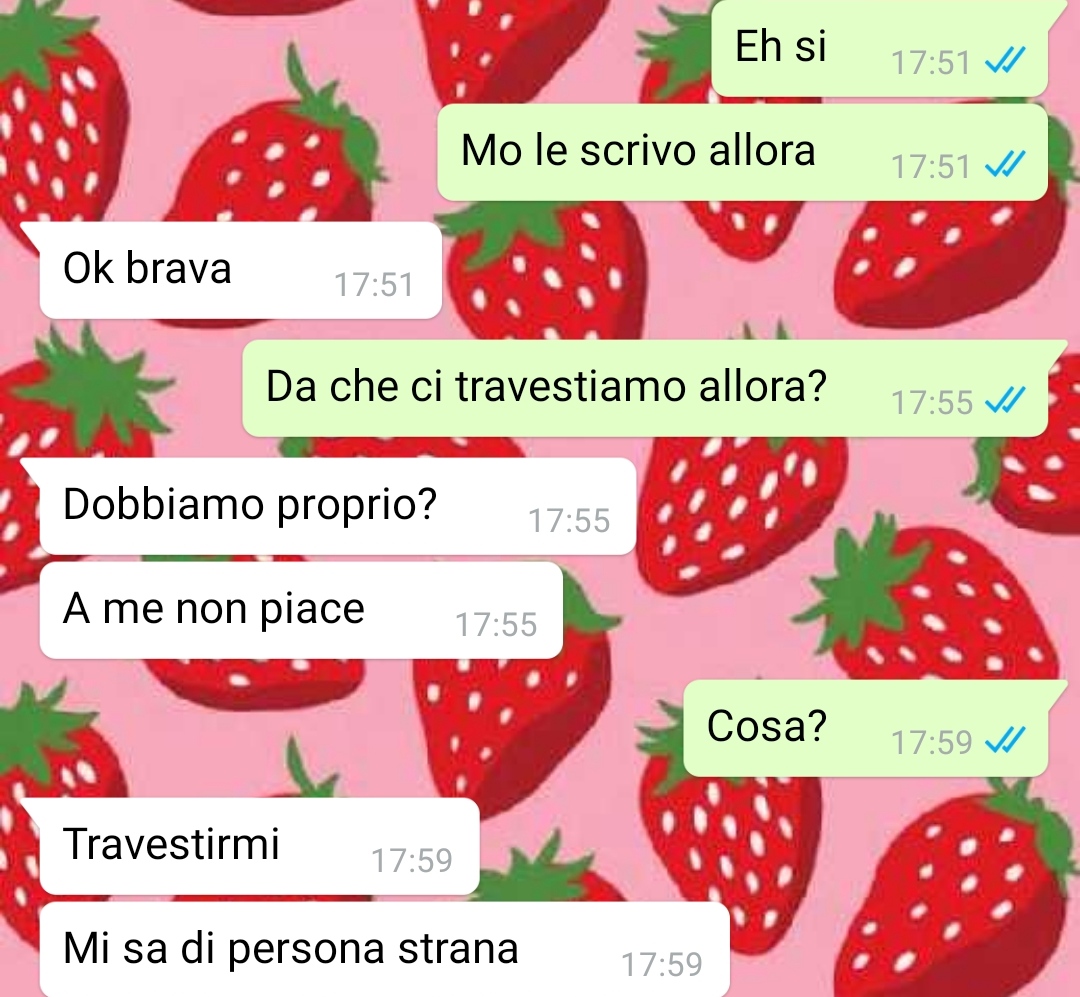Tap the 17:55 timestamp on 'A me non piace'
1080x997 pixels.
click(496, 625)
